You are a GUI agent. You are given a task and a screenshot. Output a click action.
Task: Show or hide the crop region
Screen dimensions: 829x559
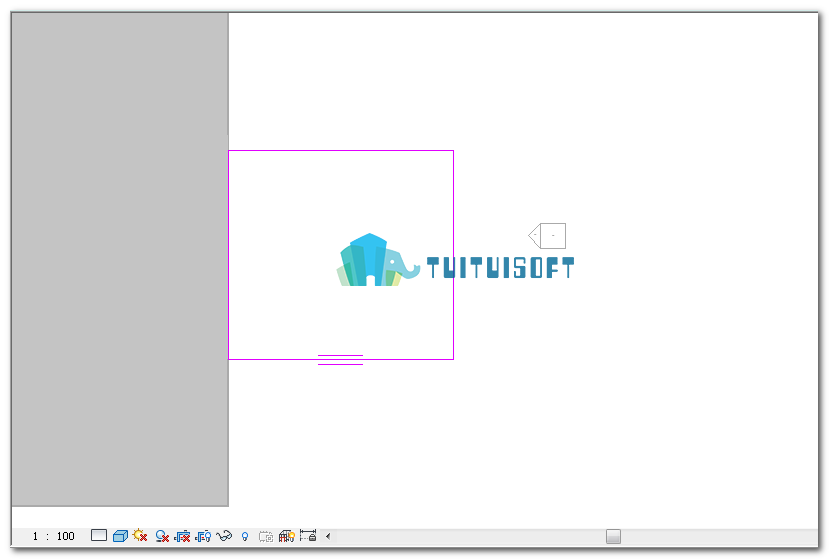coord(203,536)
